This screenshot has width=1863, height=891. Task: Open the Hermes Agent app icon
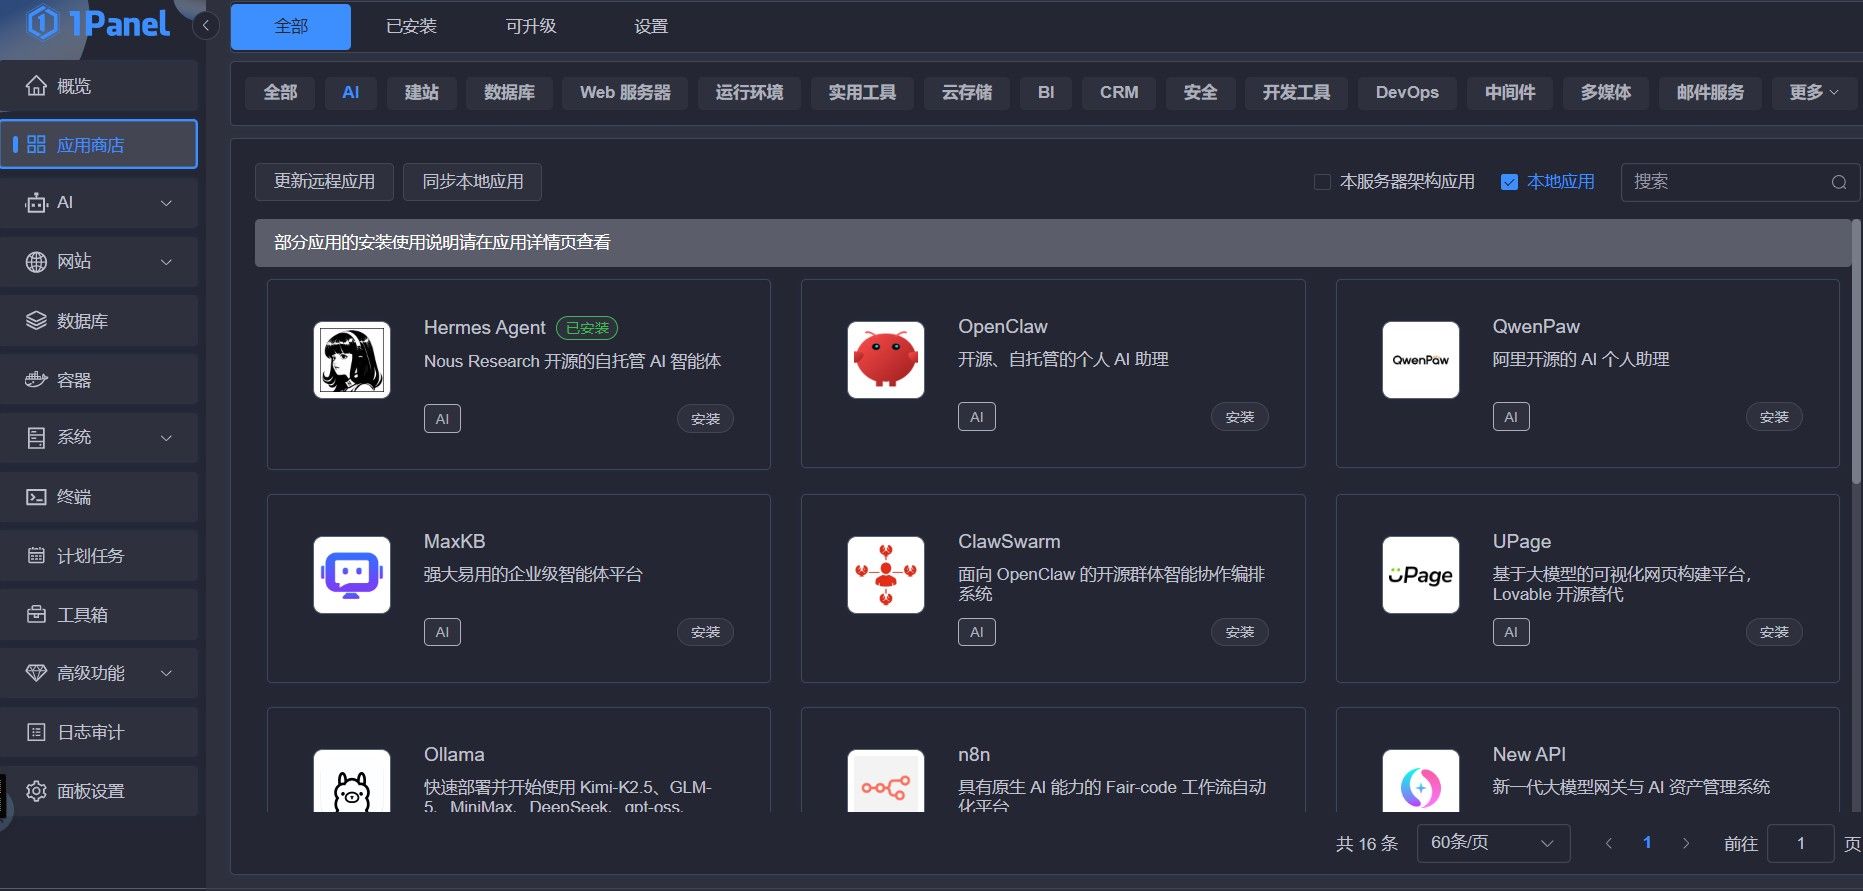tap(352, 360)
